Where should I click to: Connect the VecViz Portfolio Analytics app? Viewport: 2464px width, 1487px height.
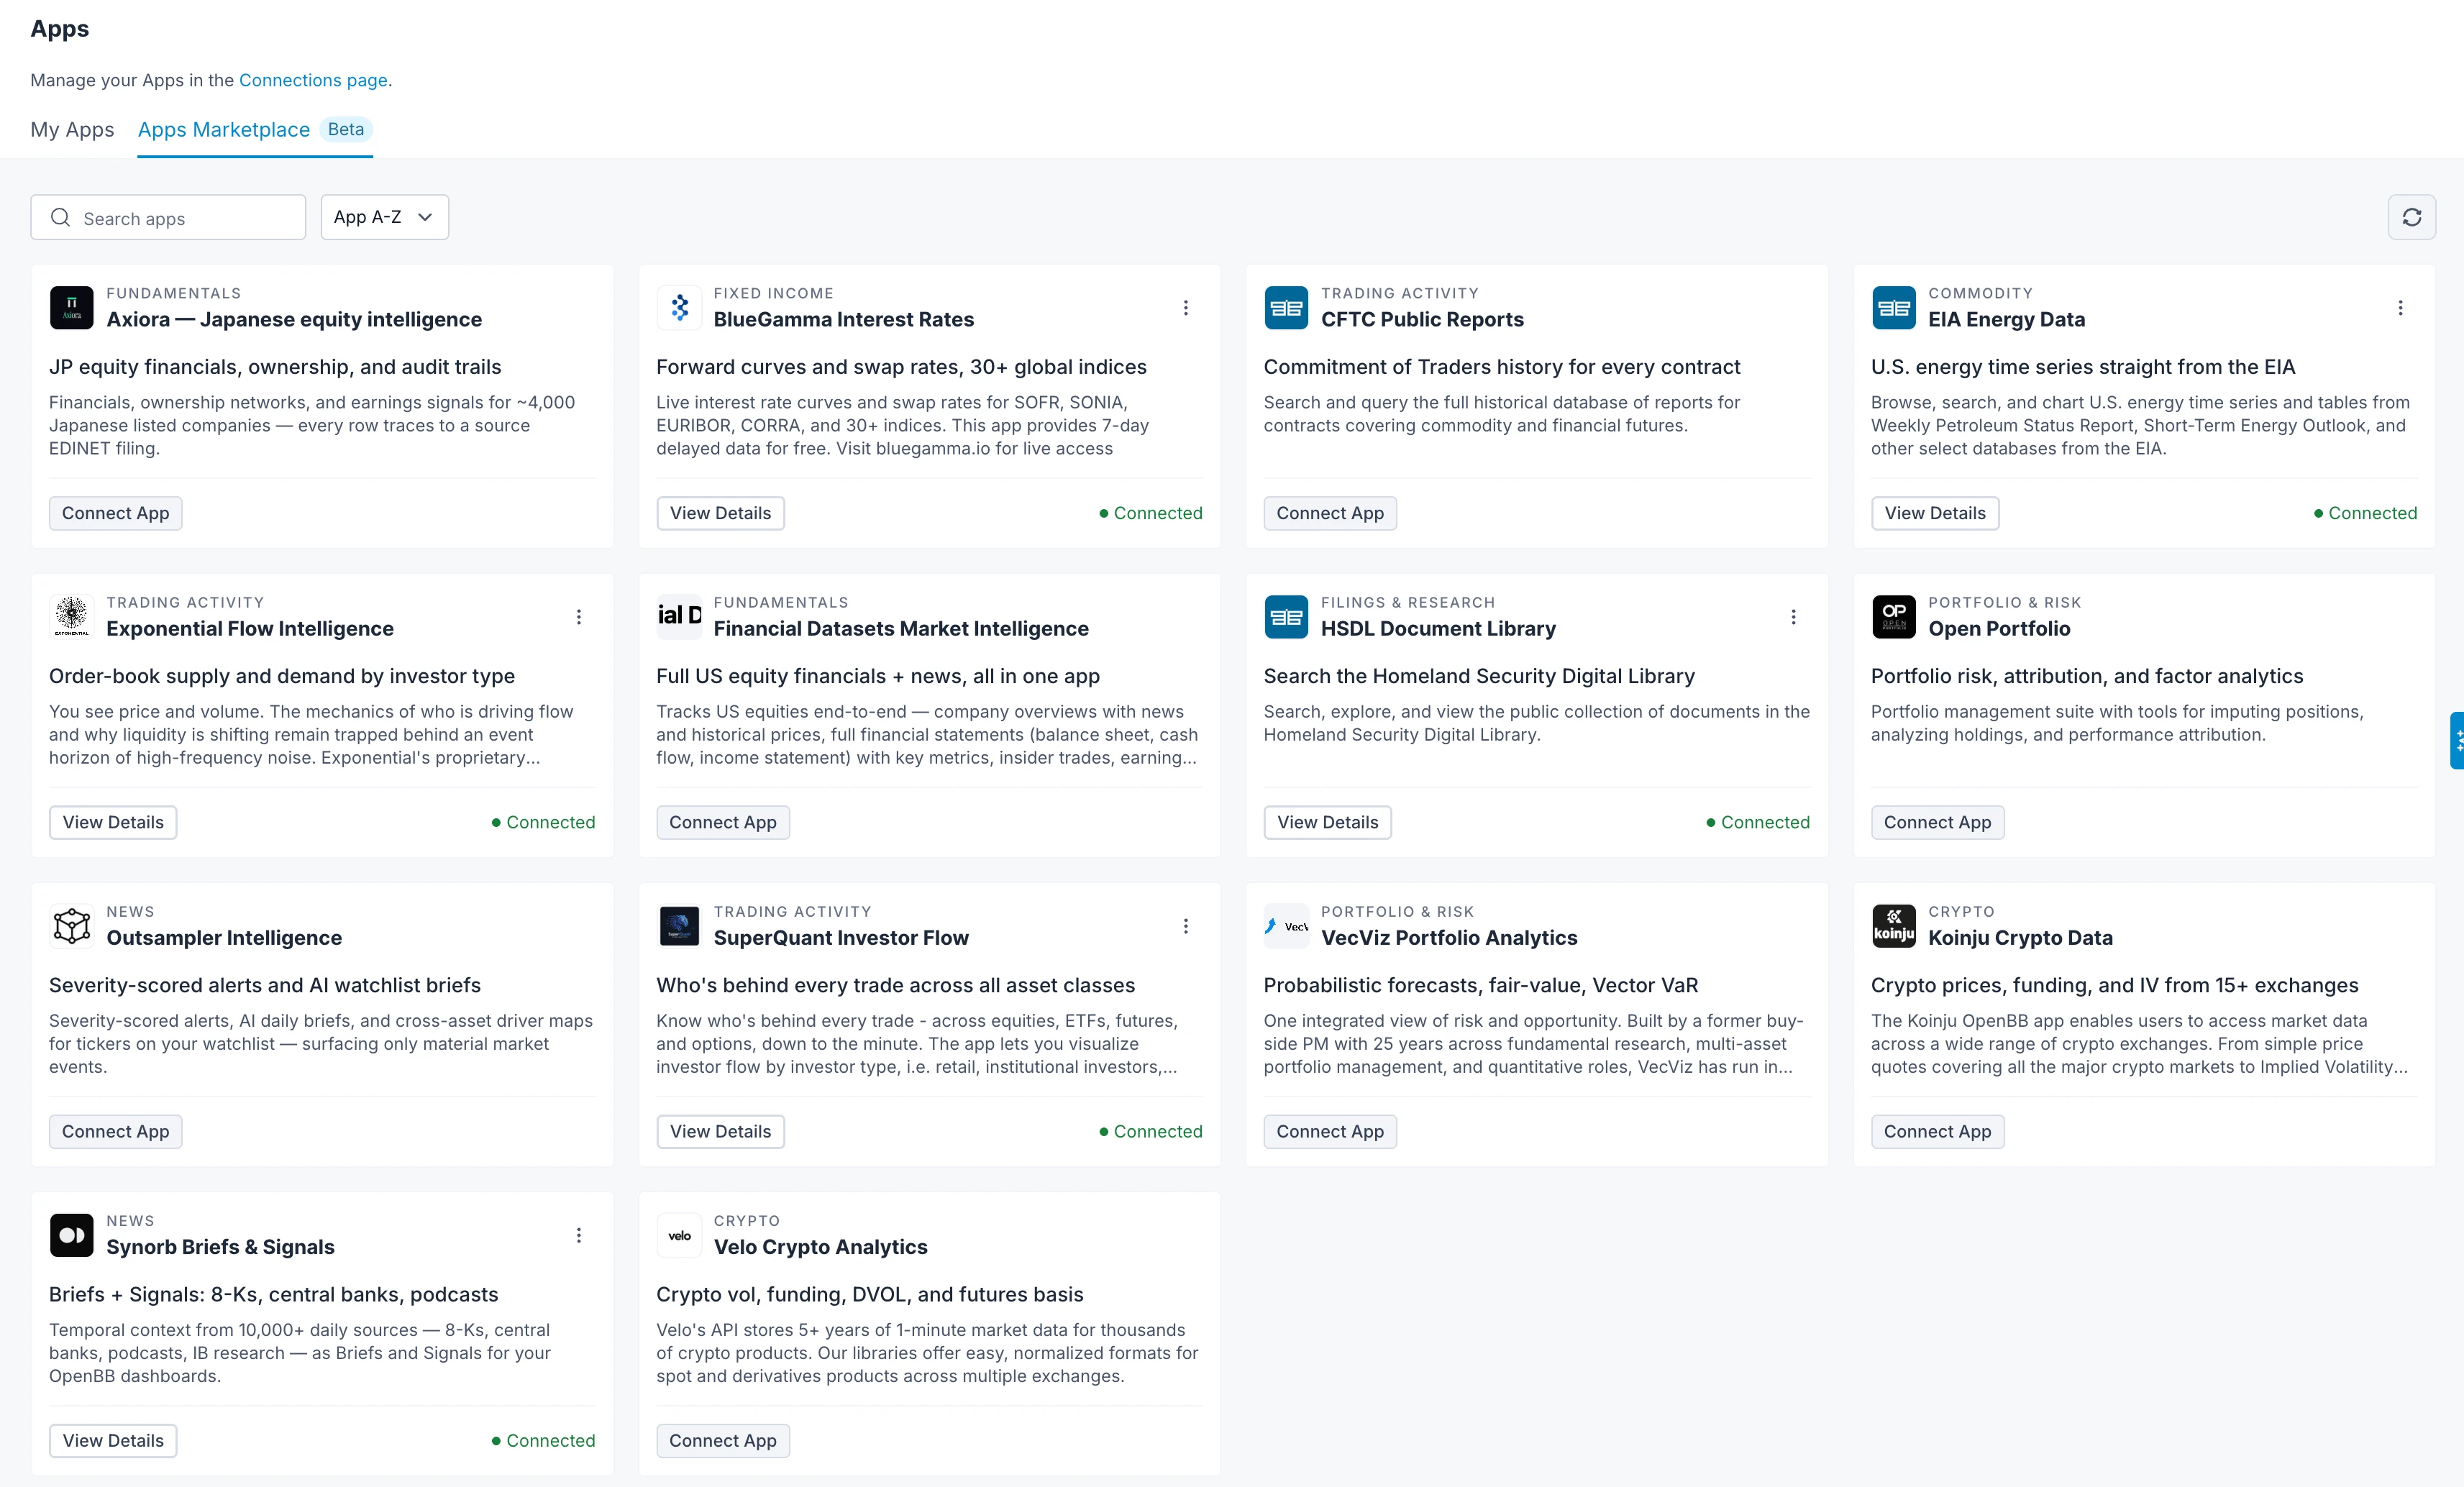(1330, 1131)
